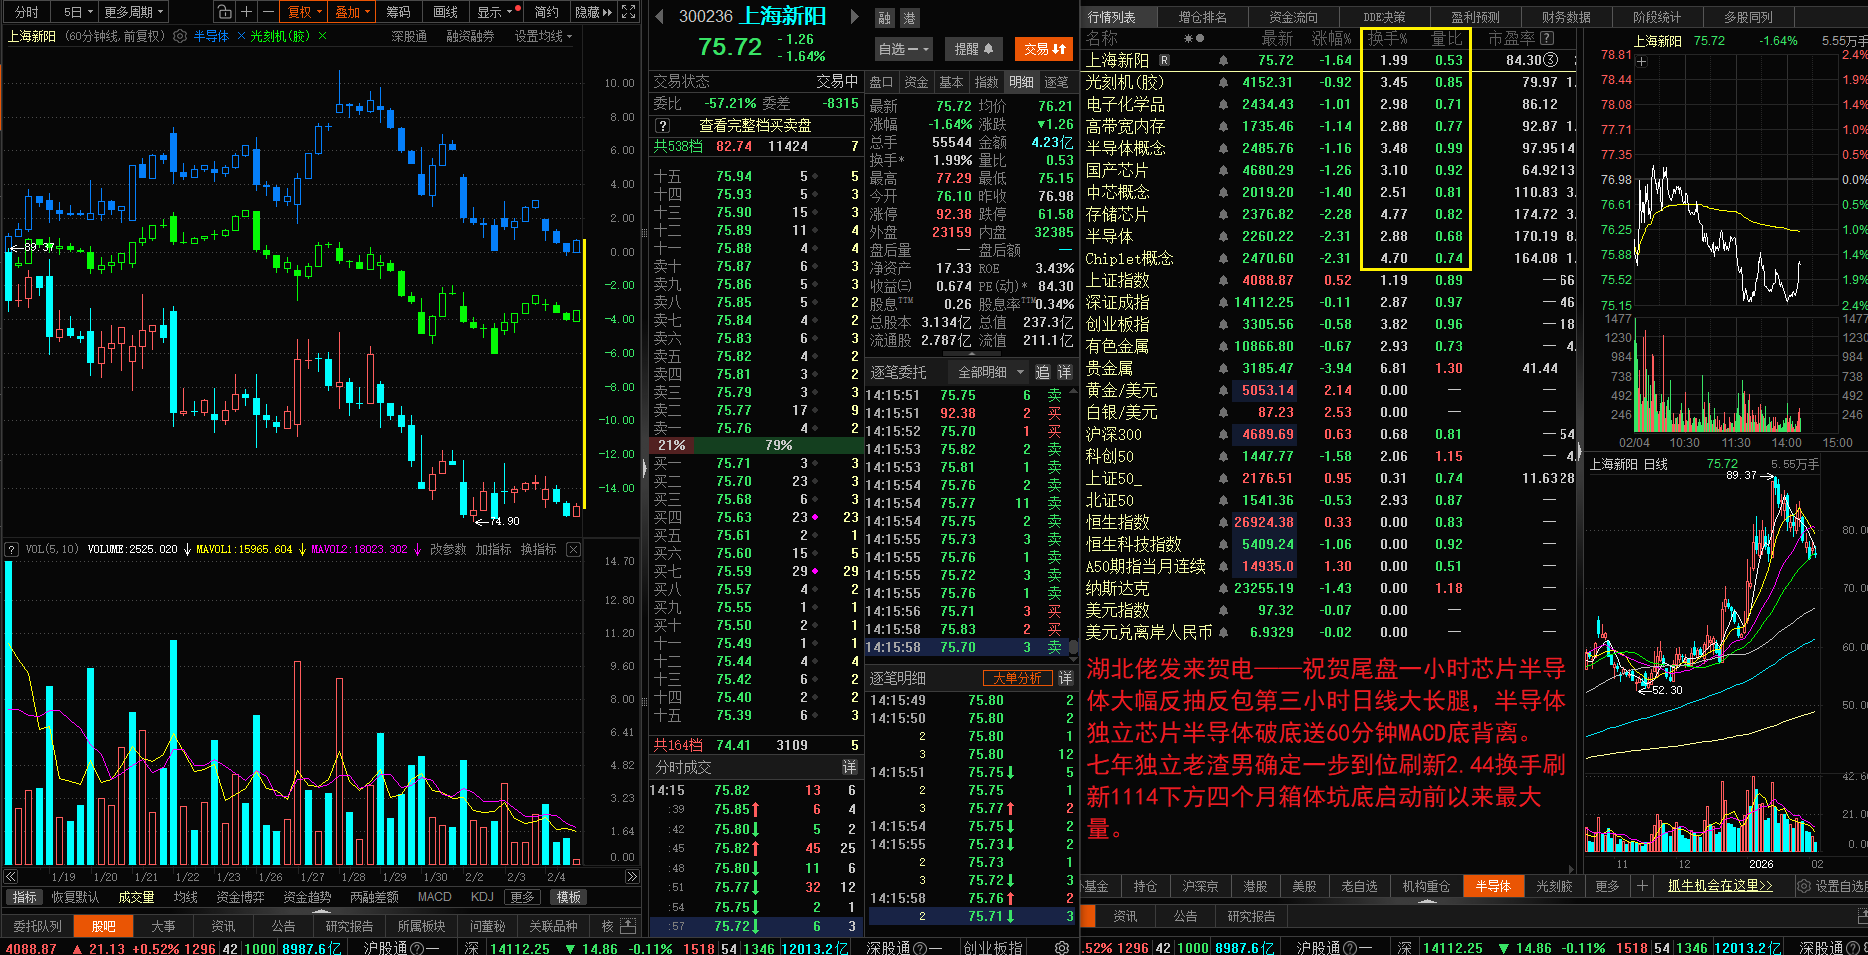1868x955 pixels.
Task: Toggle 融资融券 chart overlay
Action: 470,36
